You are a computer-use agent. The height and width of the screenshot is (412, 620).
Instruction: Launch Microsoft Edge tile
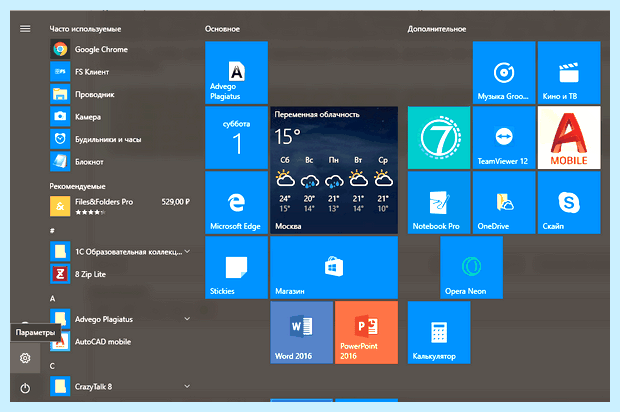click(236, 202)
